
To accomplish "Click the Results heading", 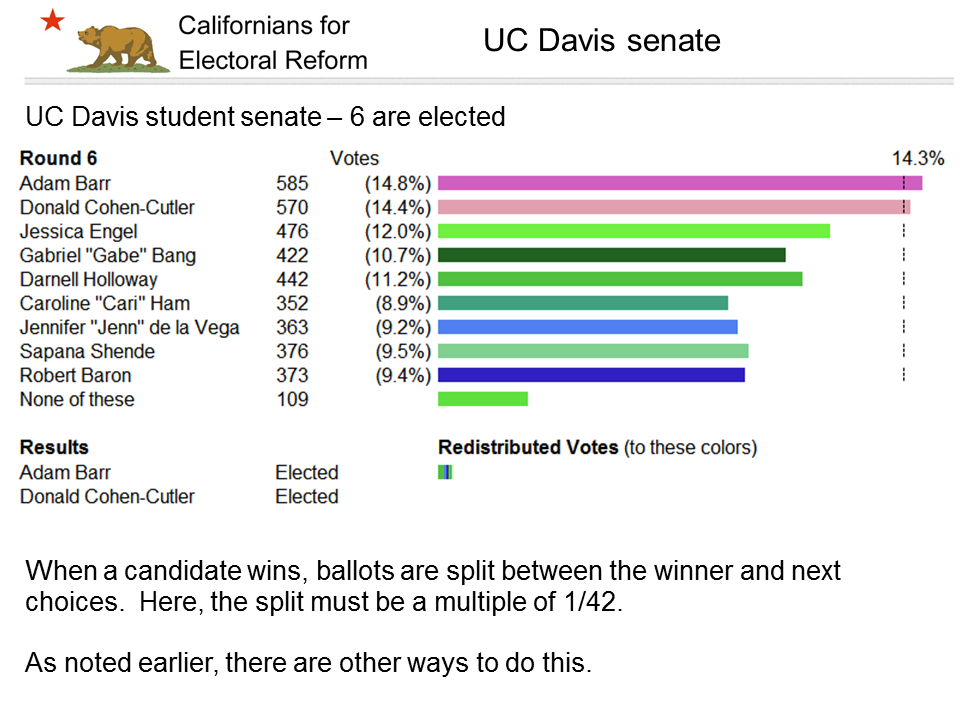I will click(x=54, y=447).
